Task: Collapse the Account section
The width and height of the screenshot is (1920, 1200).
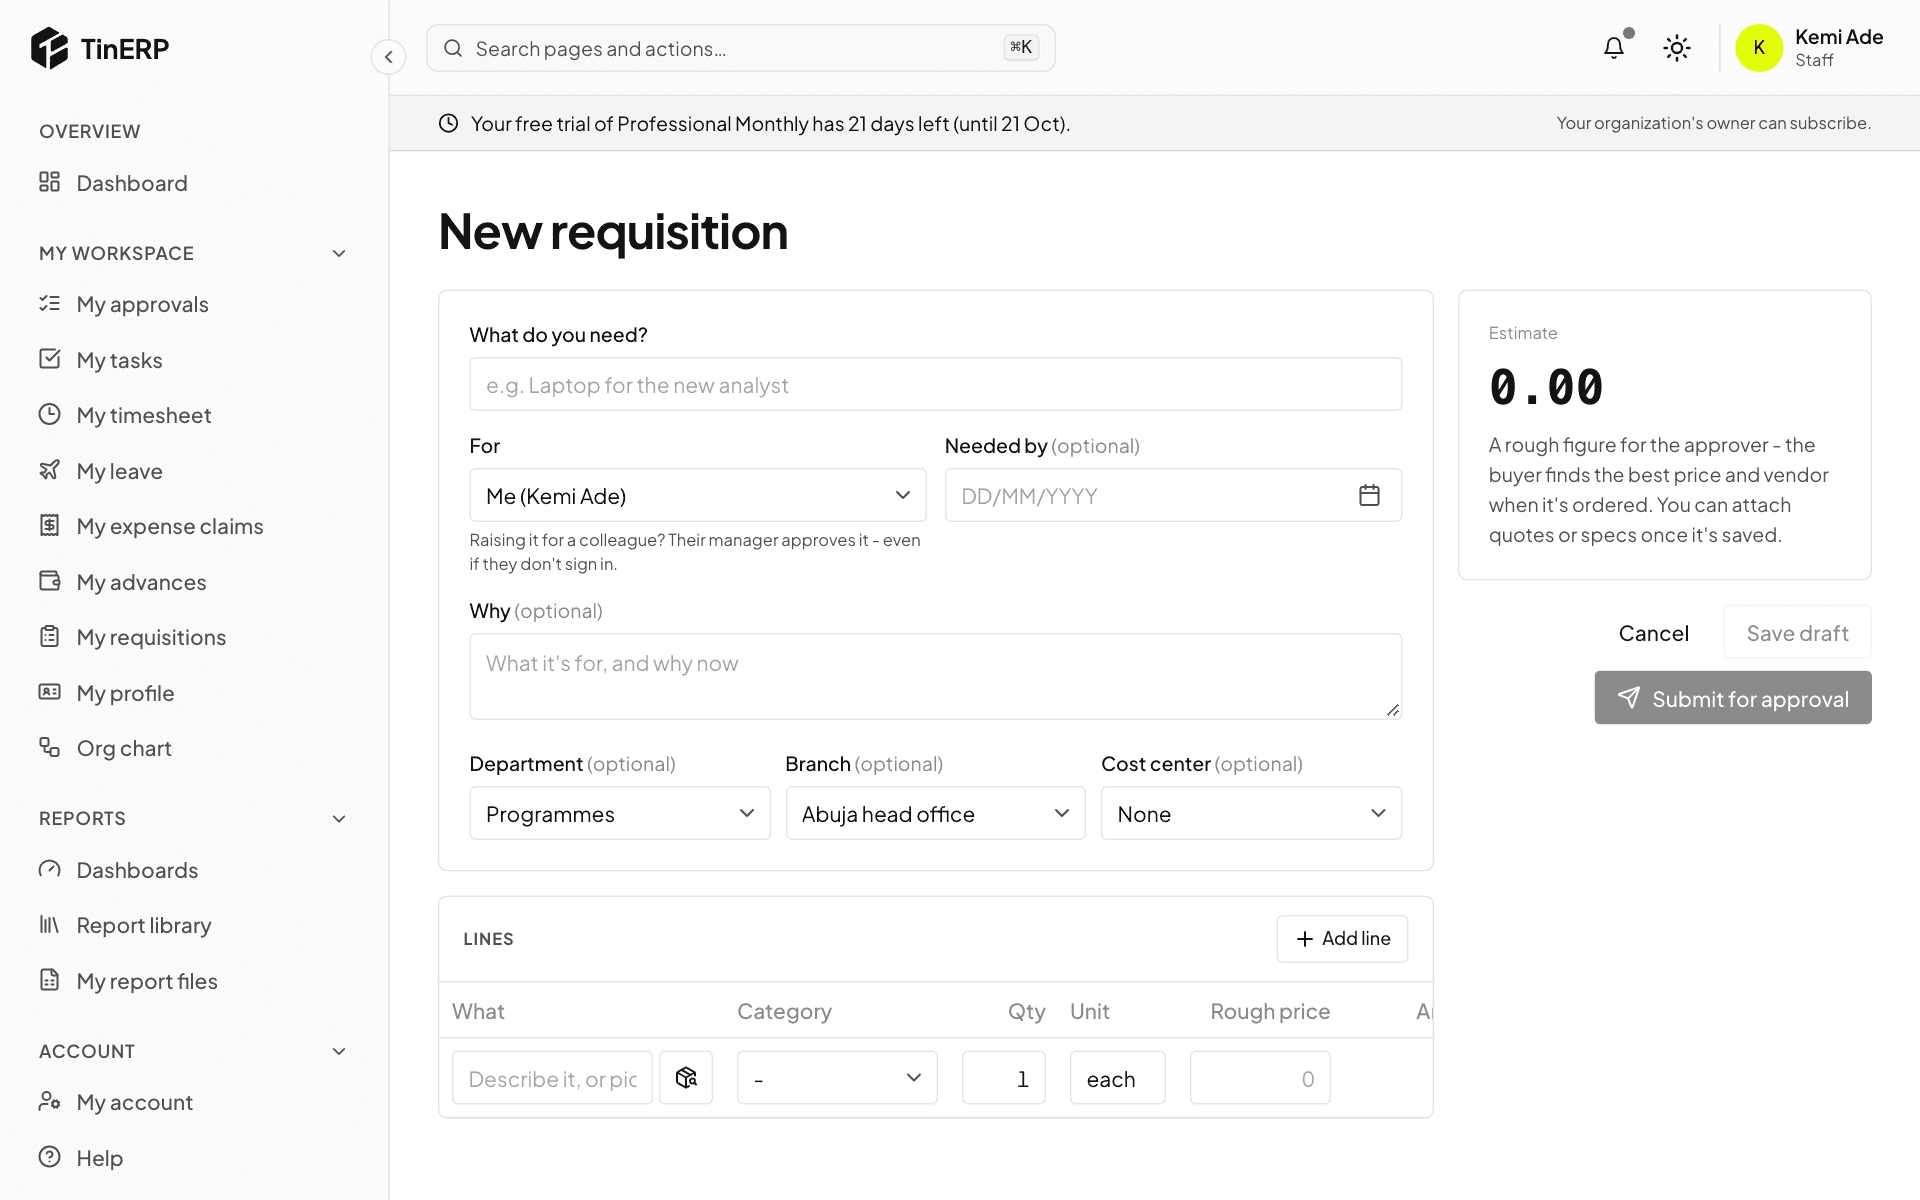Action: pos(339,1051)
